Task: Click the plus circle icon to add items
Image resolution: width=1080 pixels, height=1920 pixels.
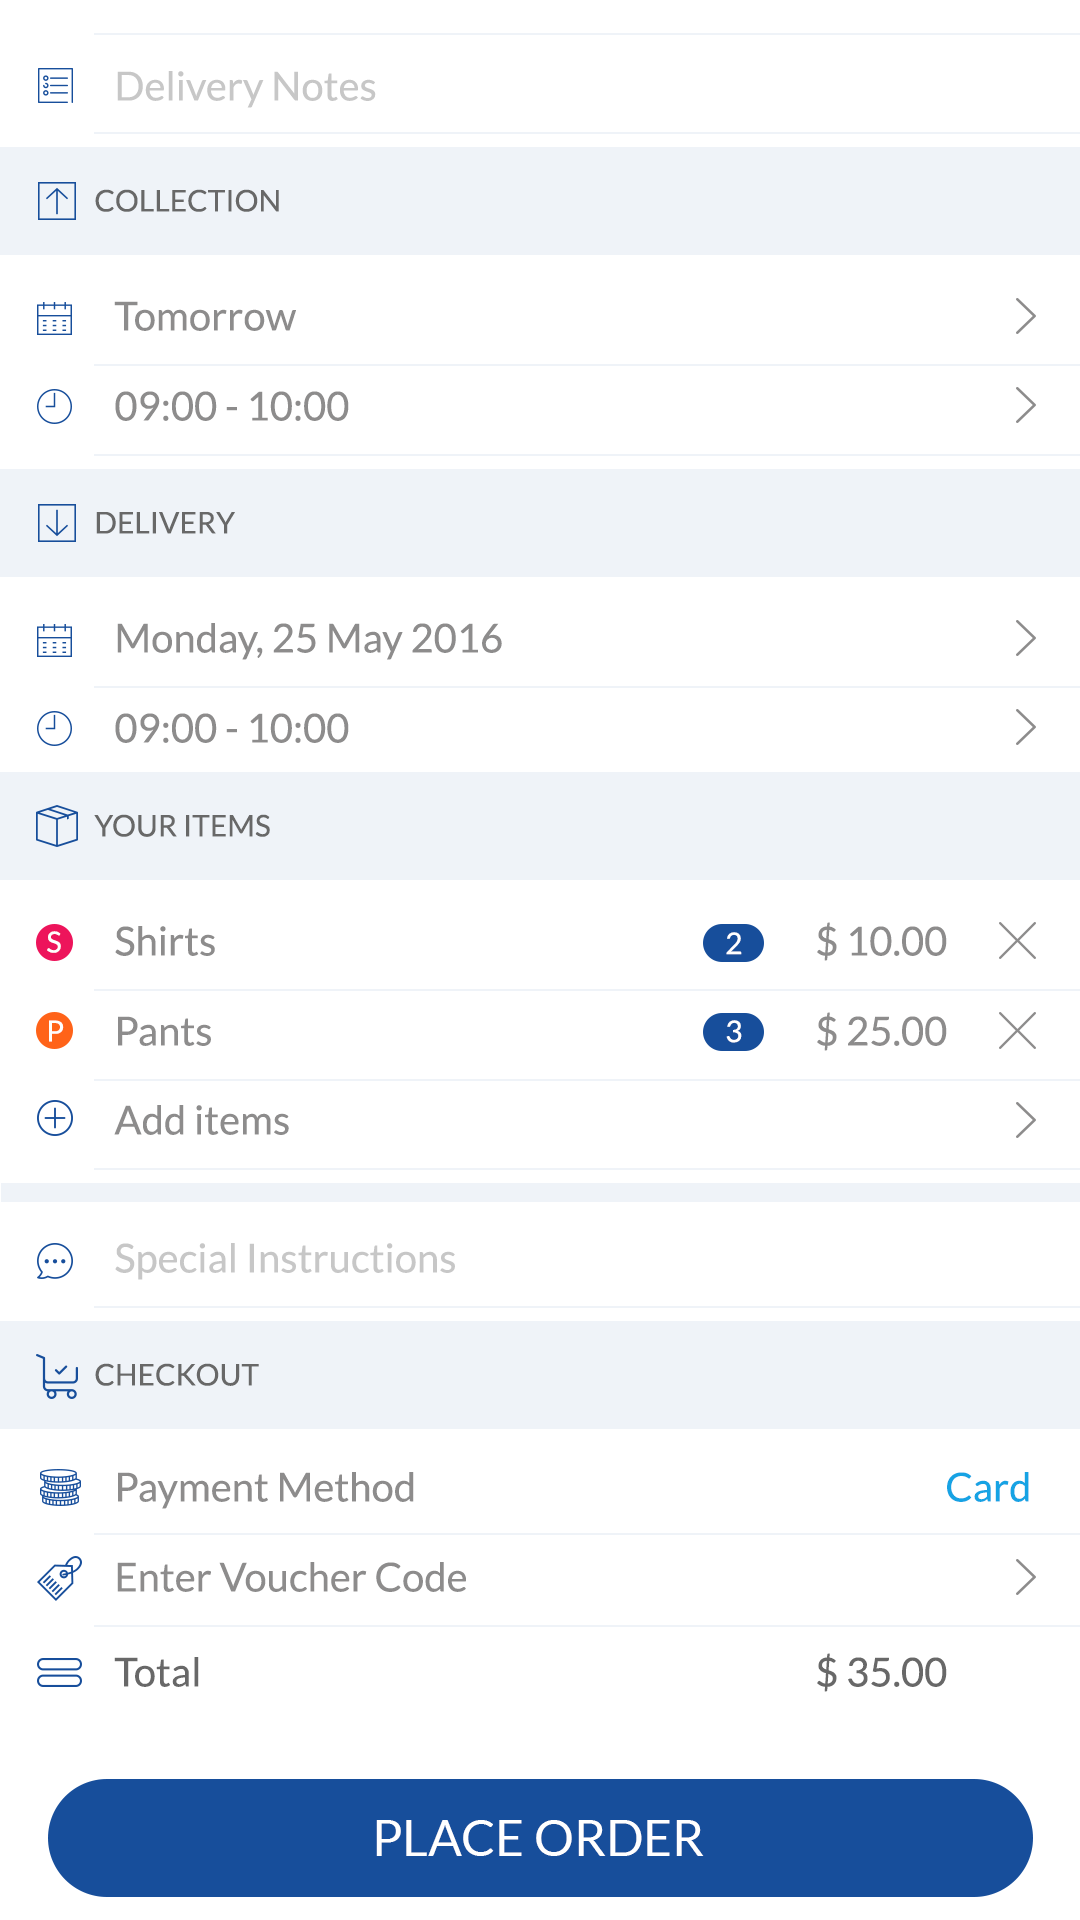Action: [x=55, y=1118]
